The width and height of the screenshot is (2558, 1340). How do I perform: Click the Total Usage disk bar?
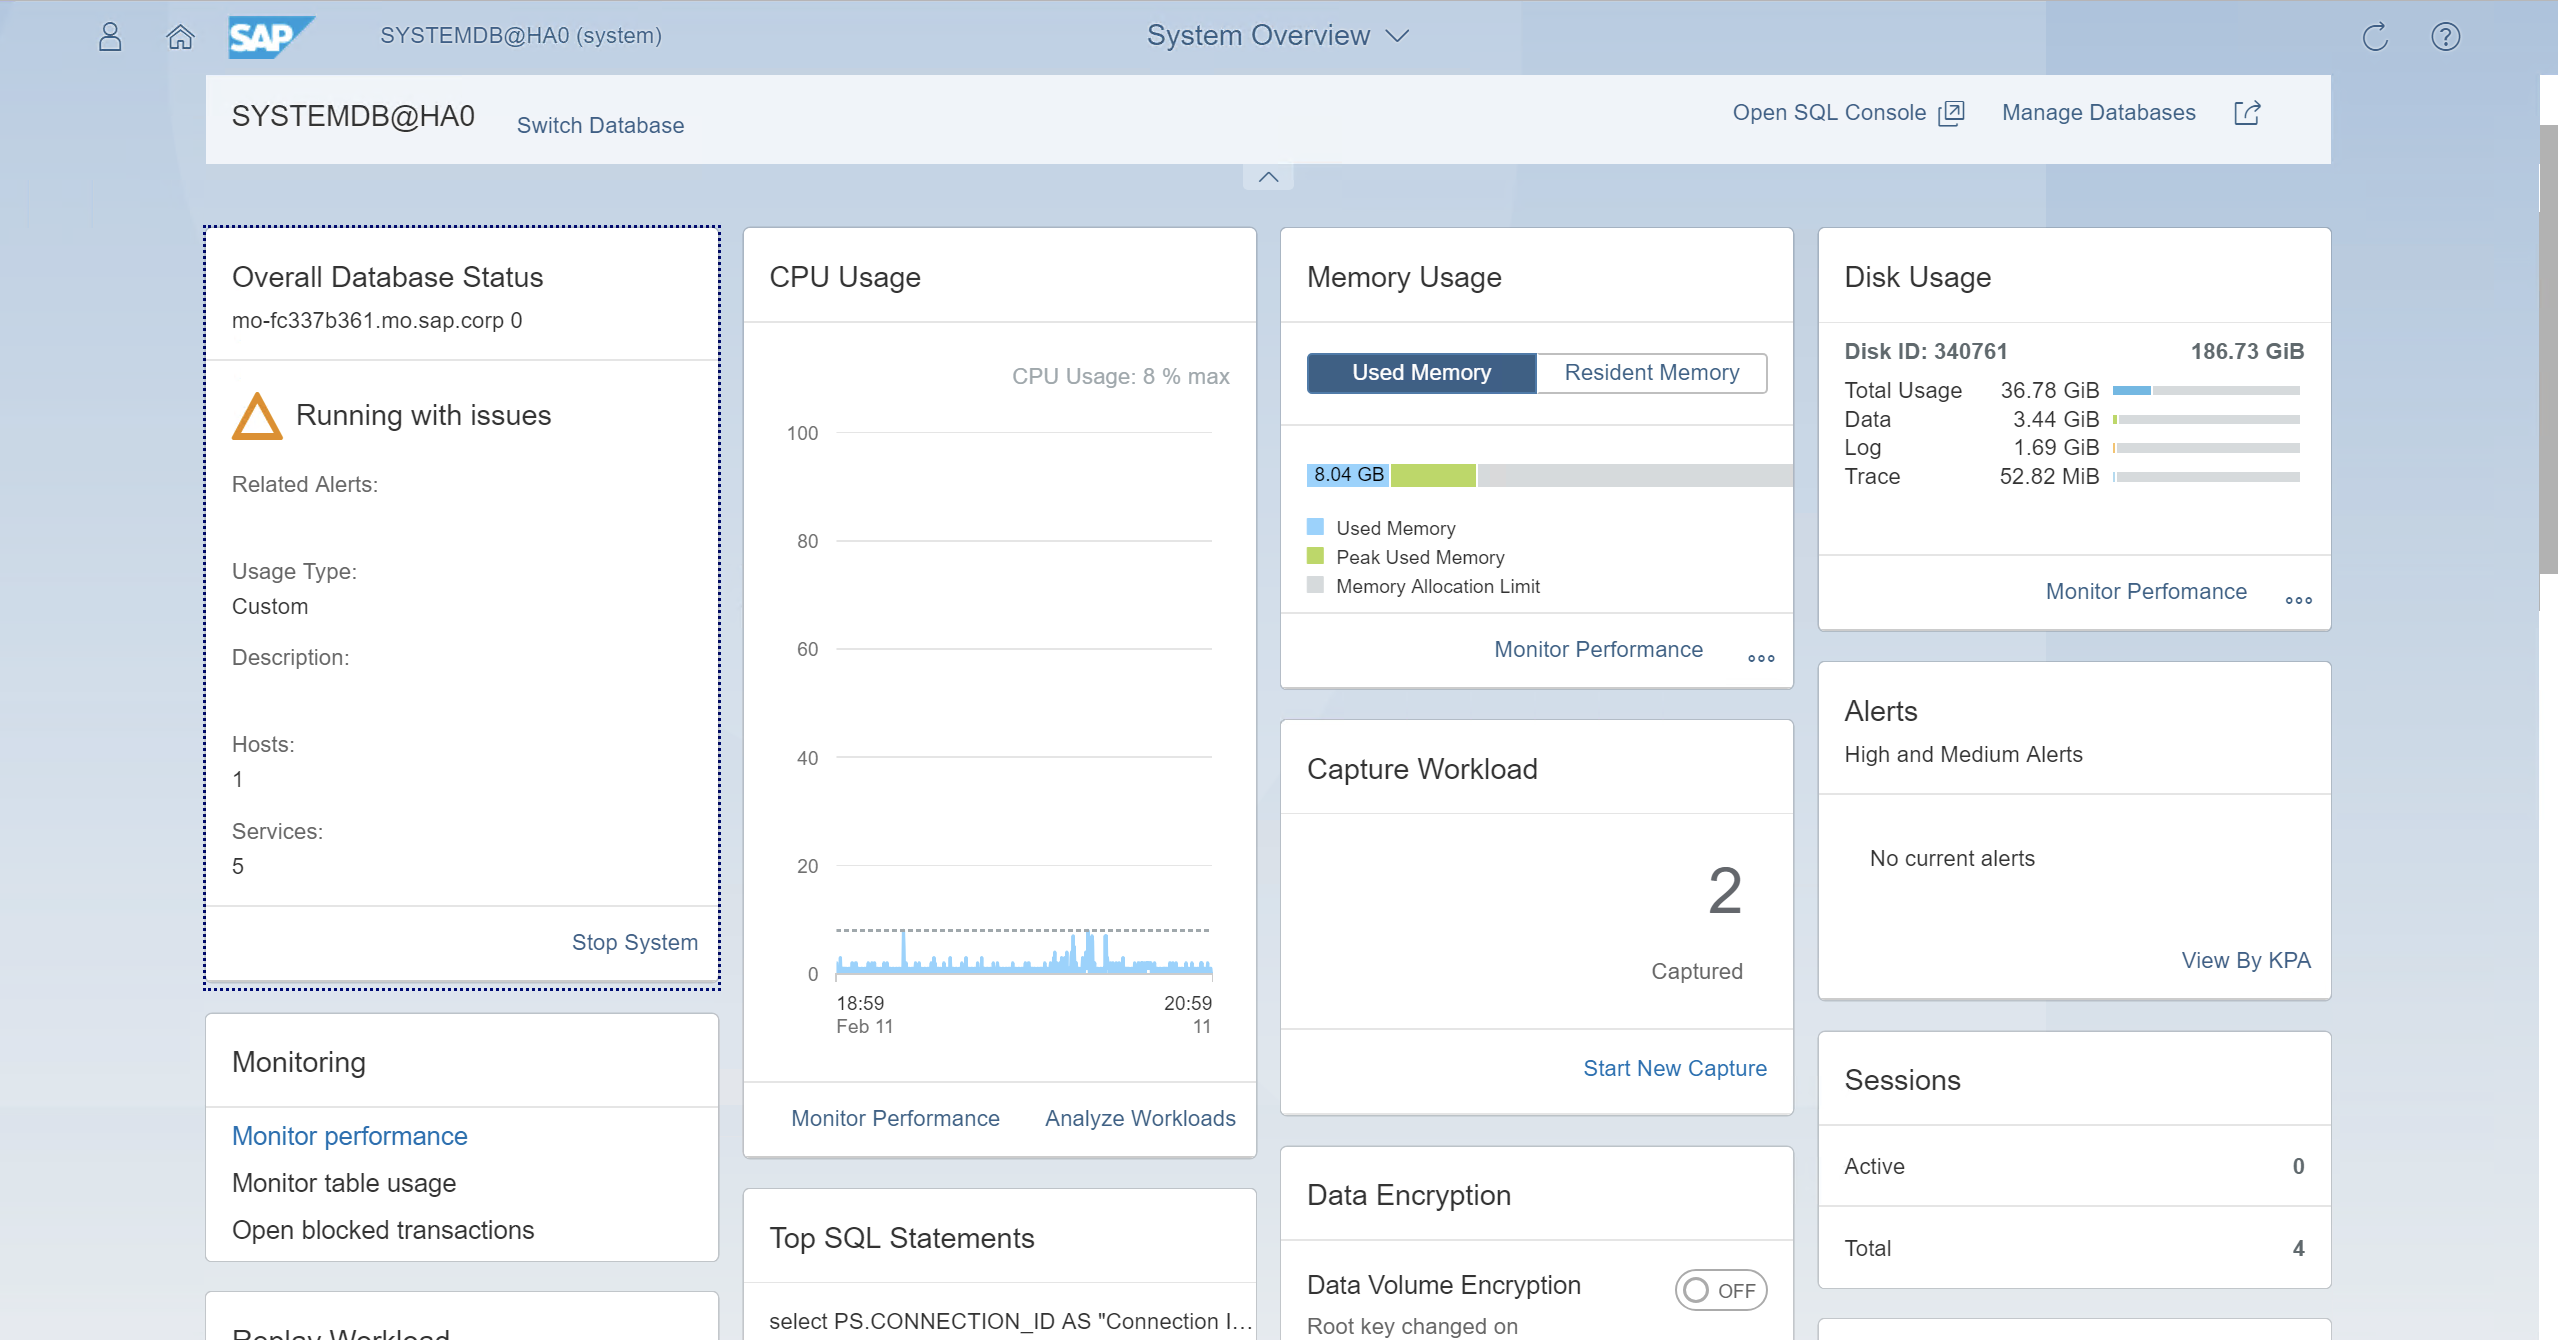2206,391
